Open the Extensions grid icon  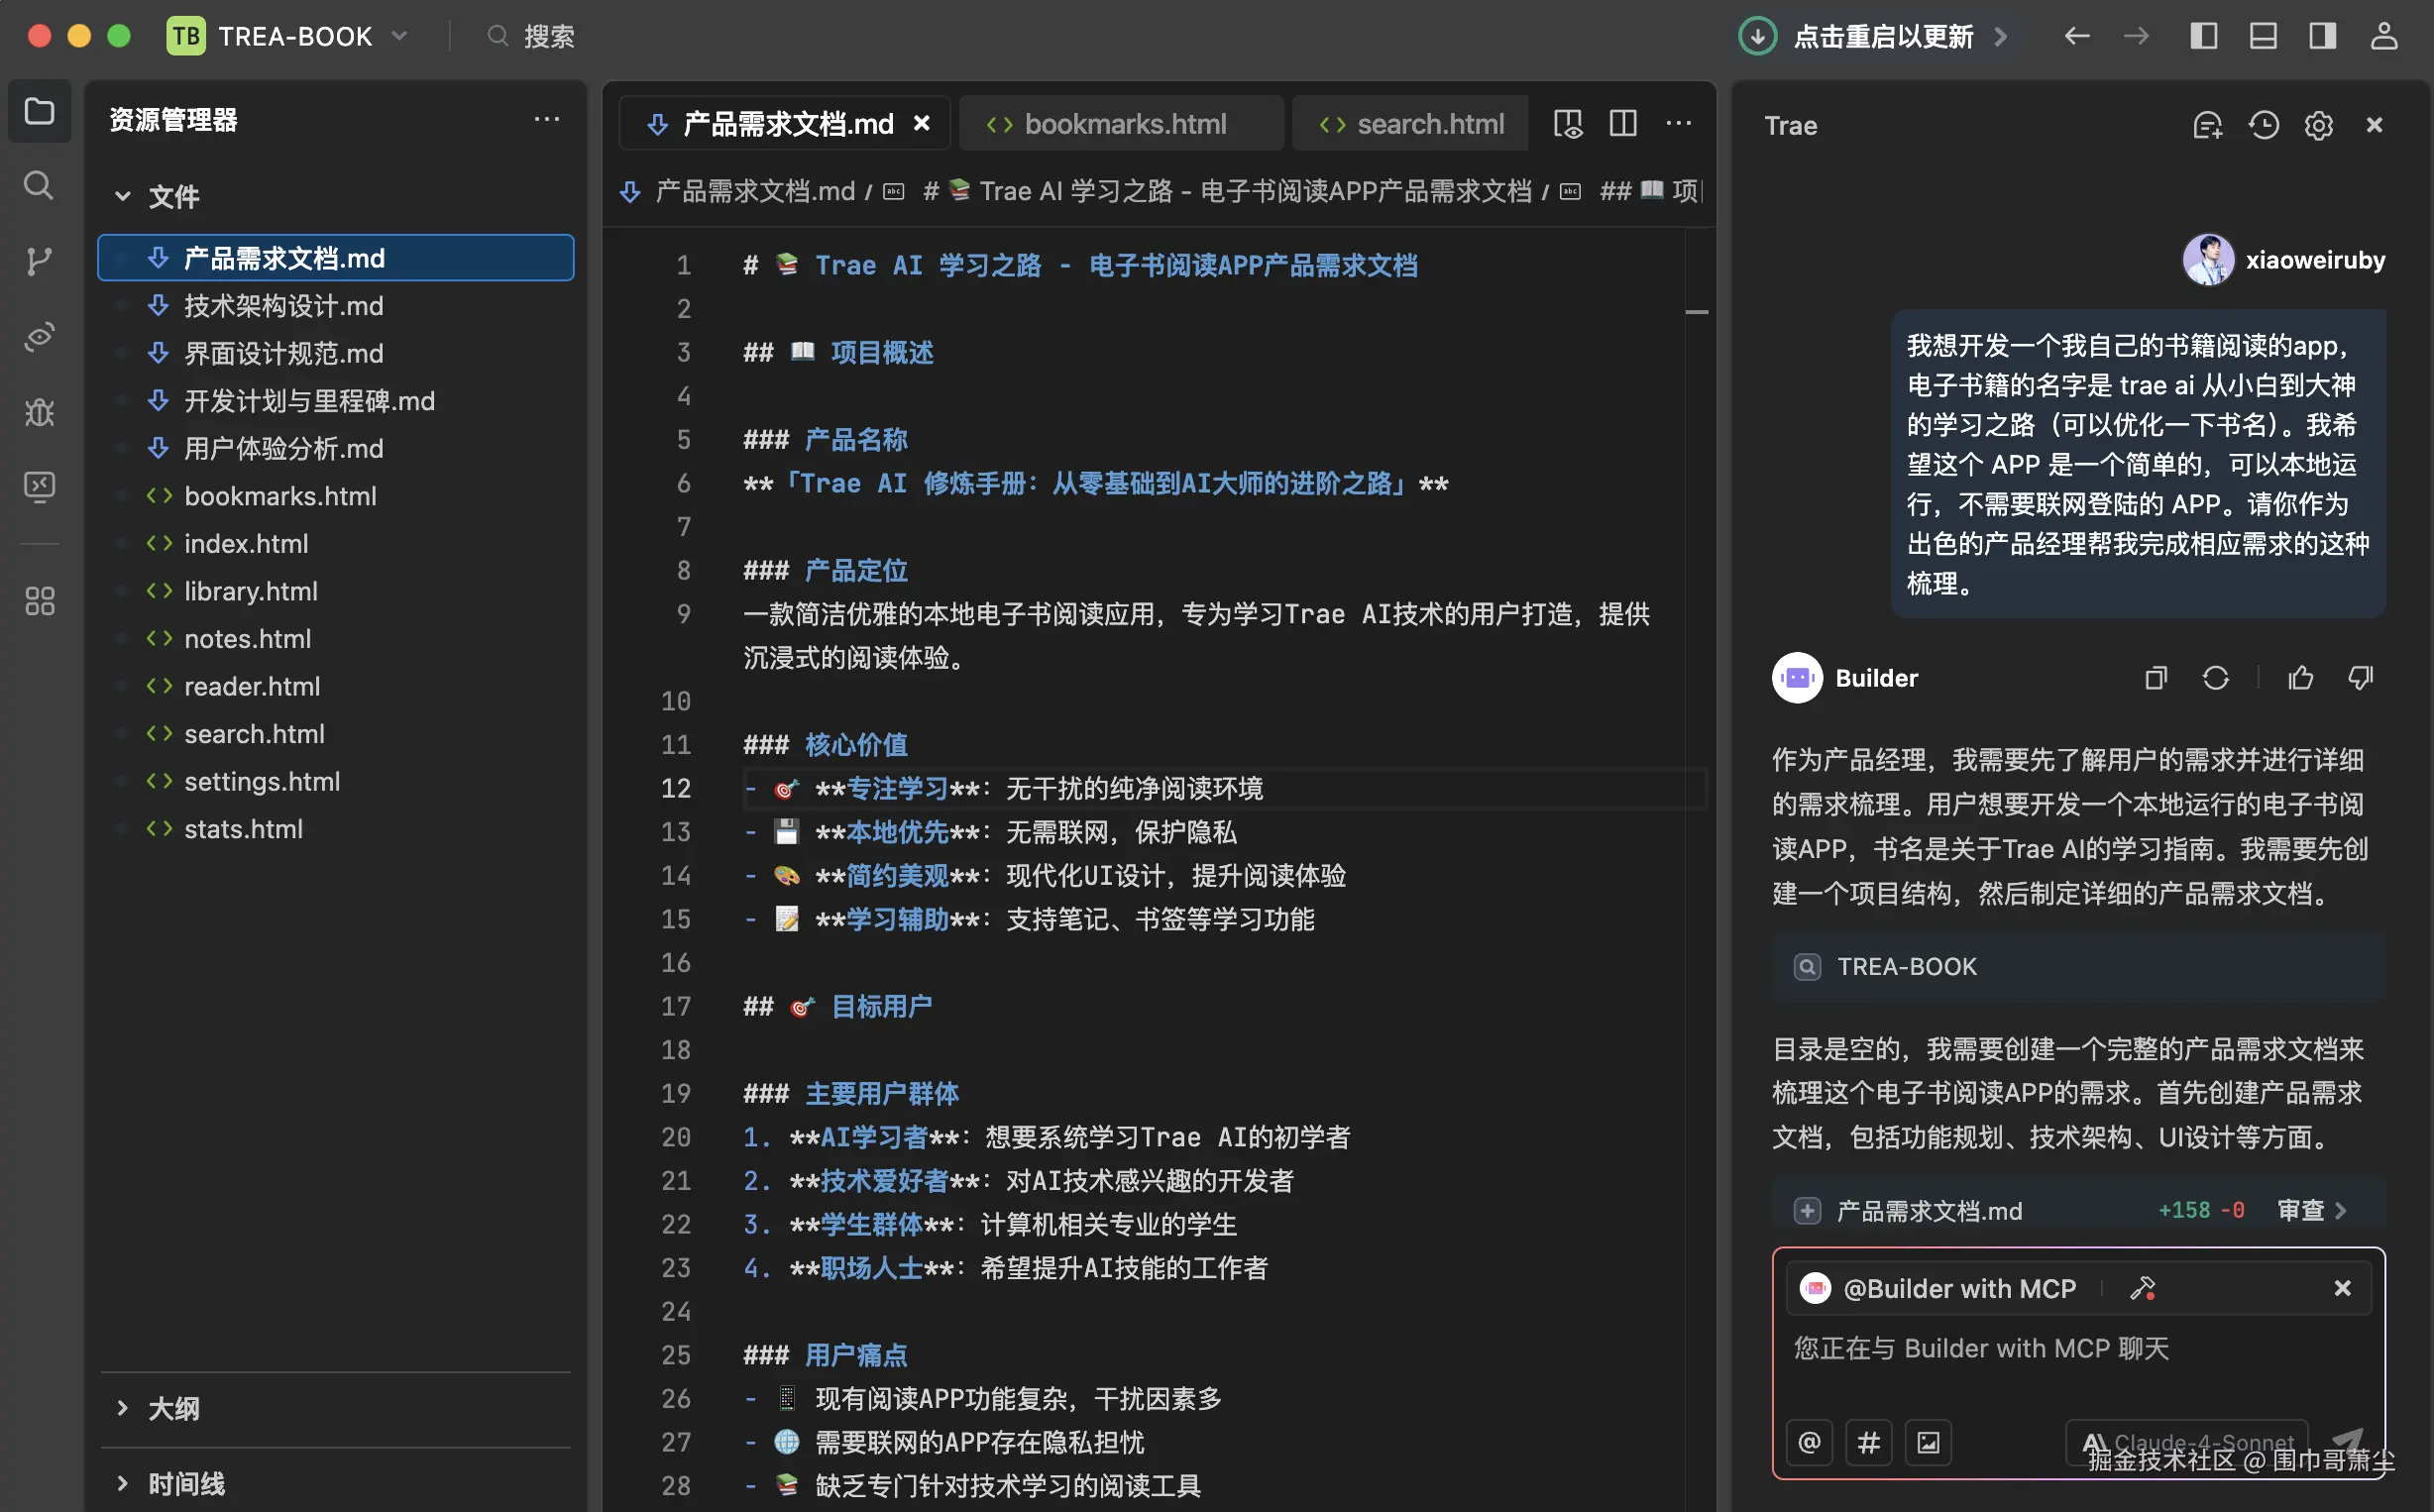tap(39, 600)
